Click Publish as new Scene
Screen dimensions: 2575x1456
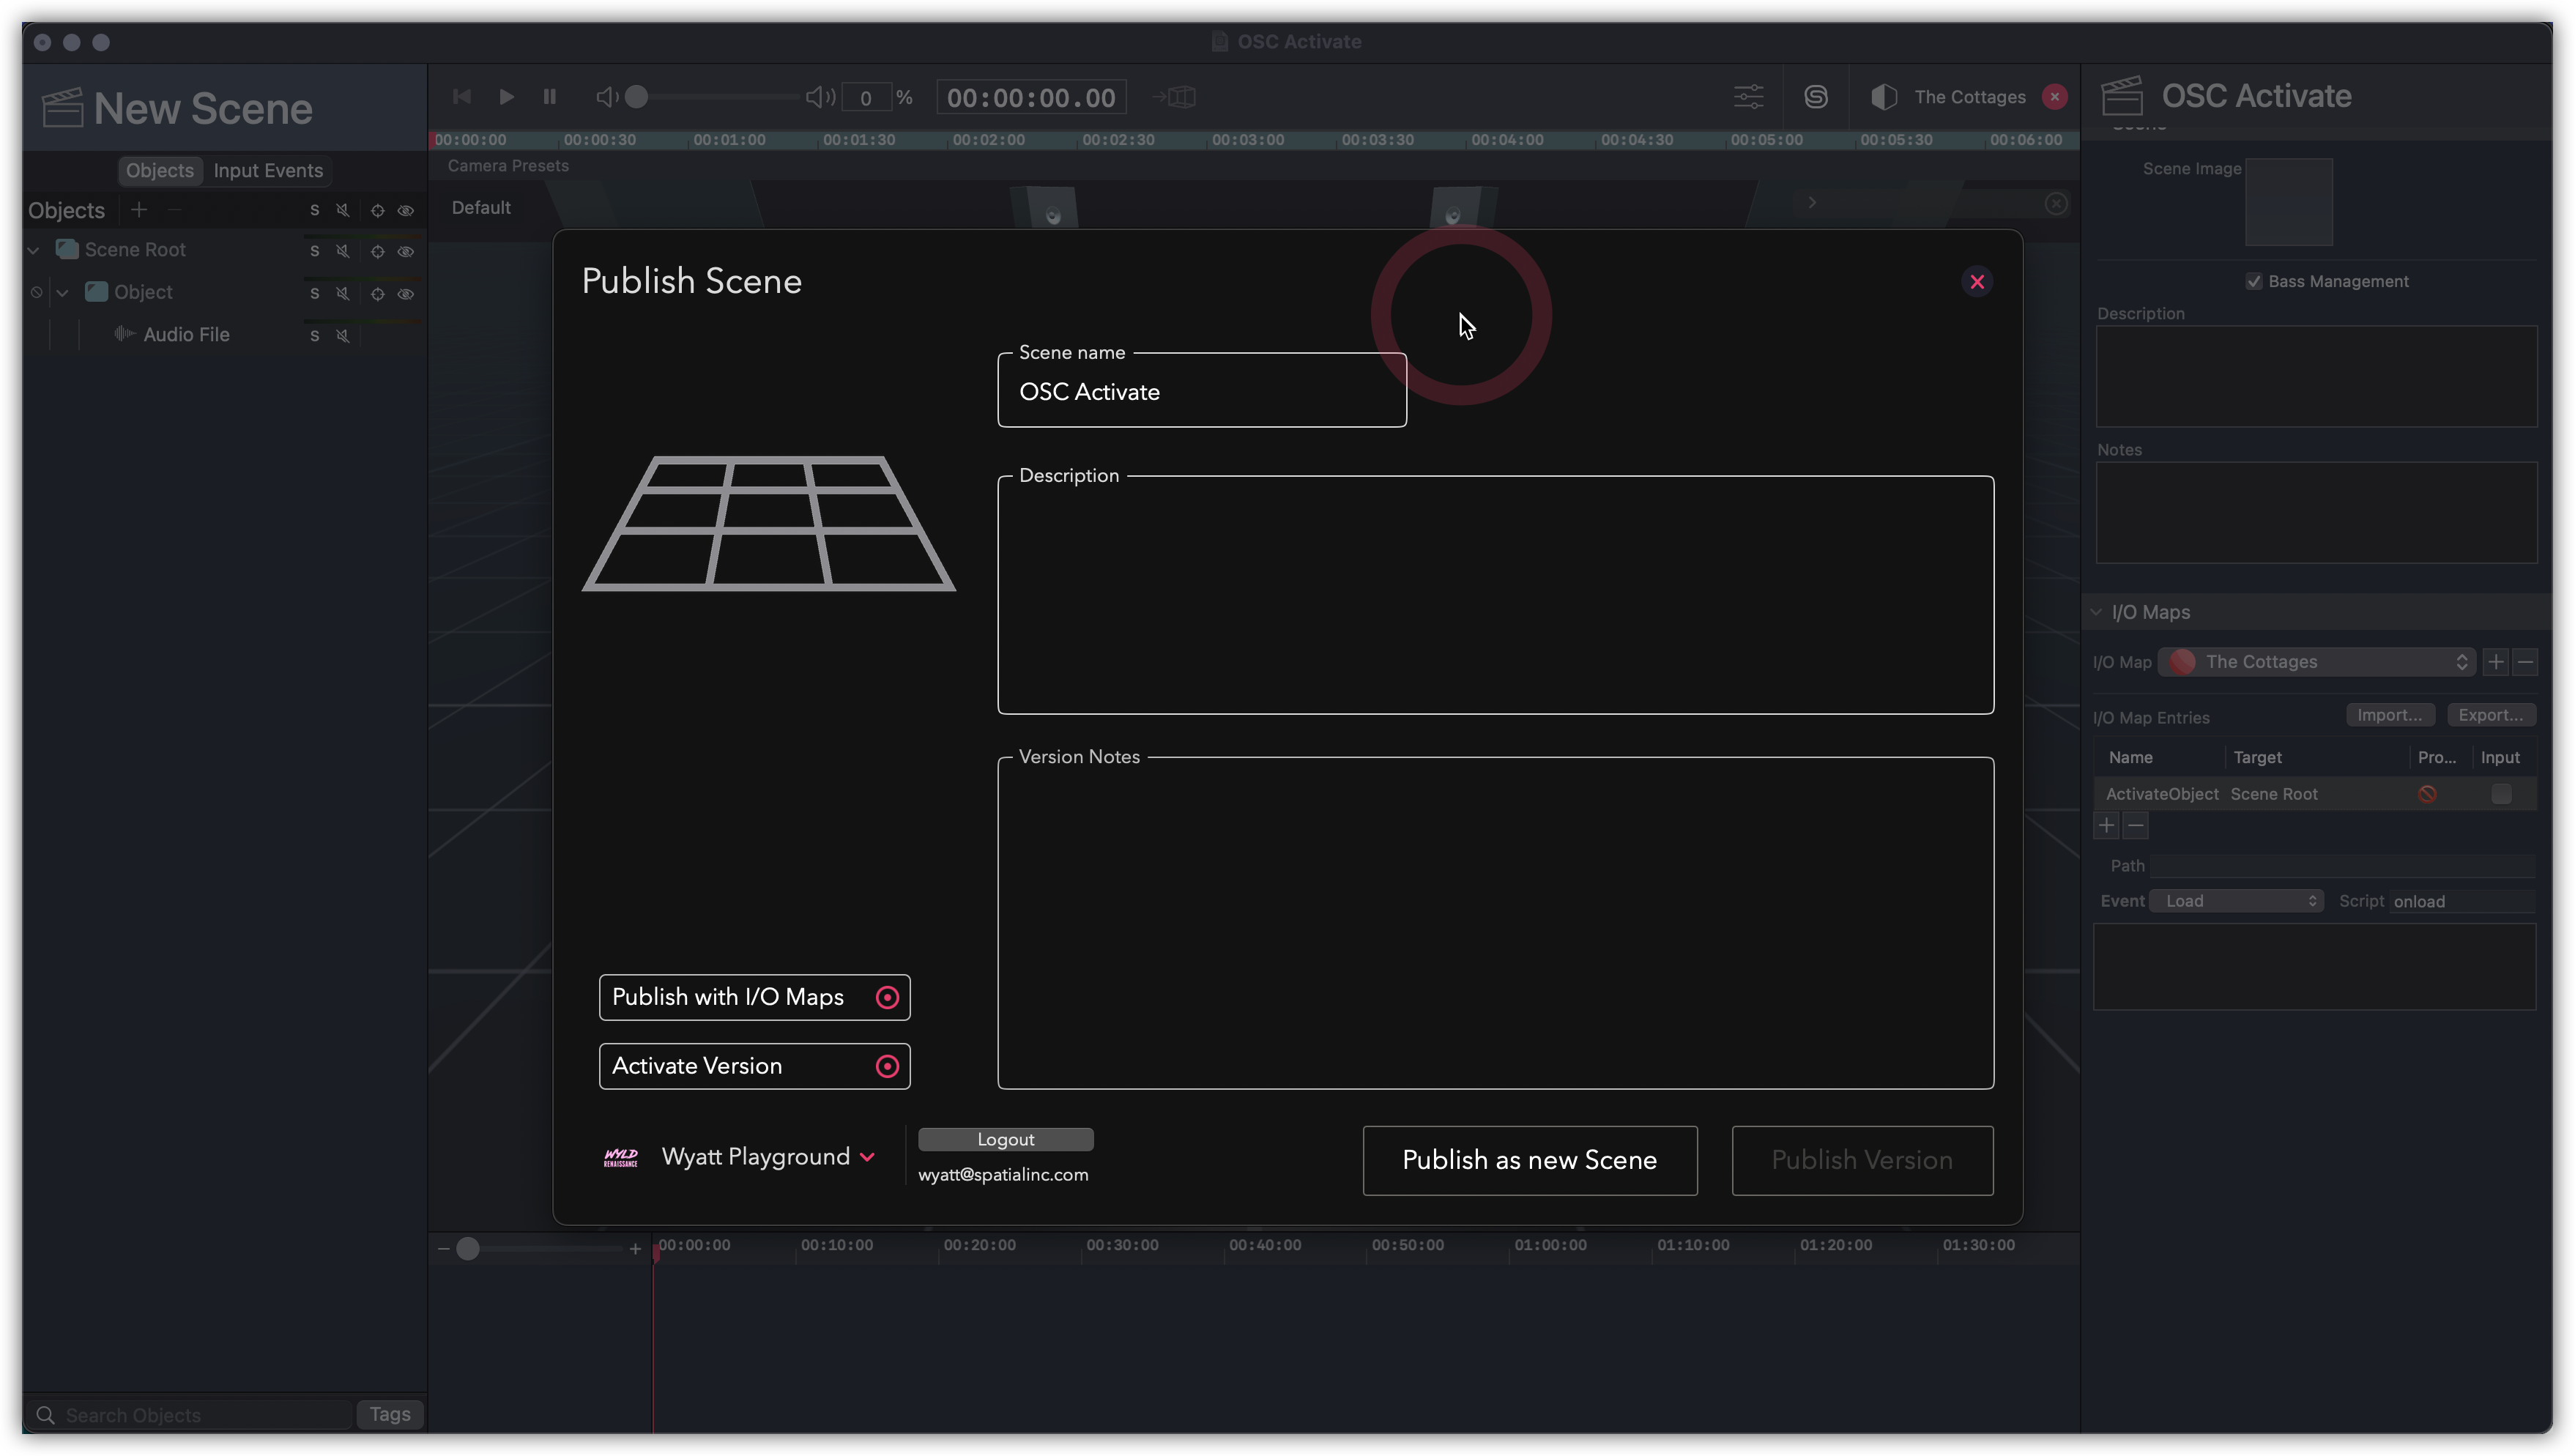coord(1529,1160)
